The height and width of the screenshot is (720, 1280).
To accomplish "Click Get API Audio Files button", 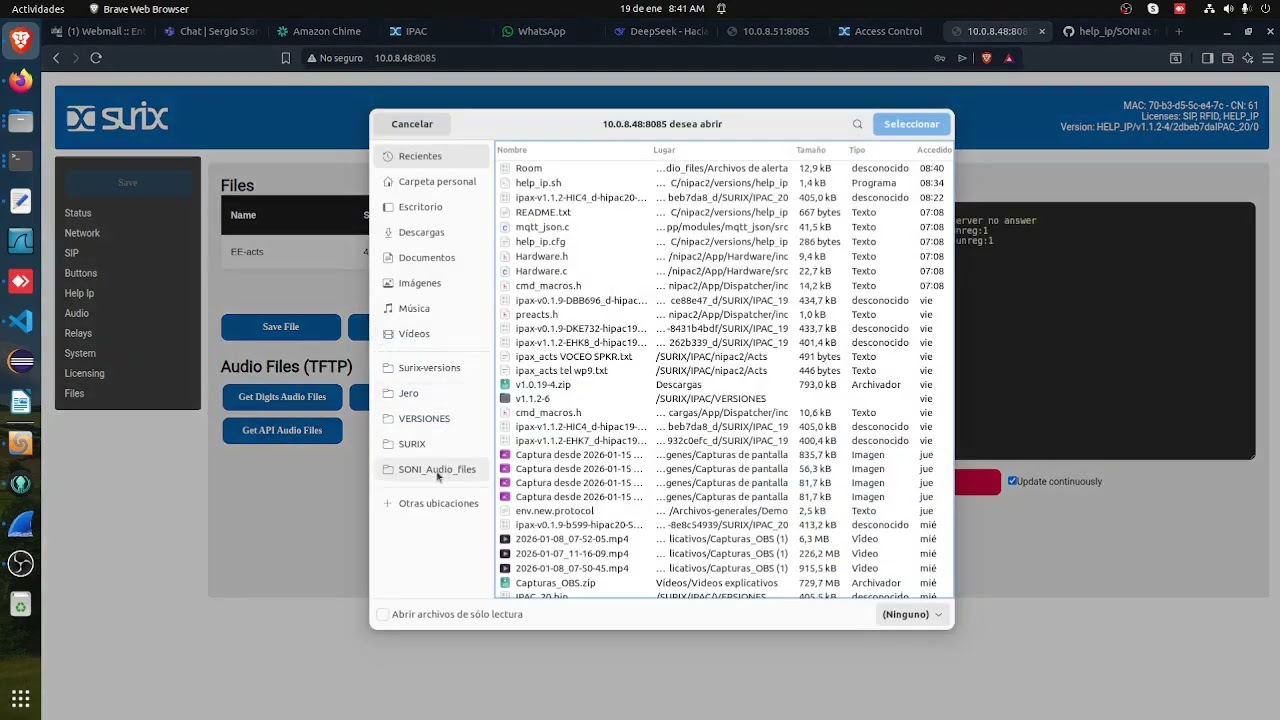I will 282,430.
